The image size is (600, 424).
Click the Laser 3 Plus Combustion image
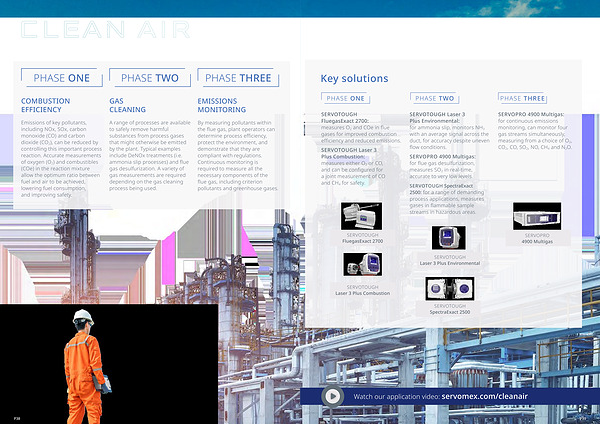click(x=362, y=264)
